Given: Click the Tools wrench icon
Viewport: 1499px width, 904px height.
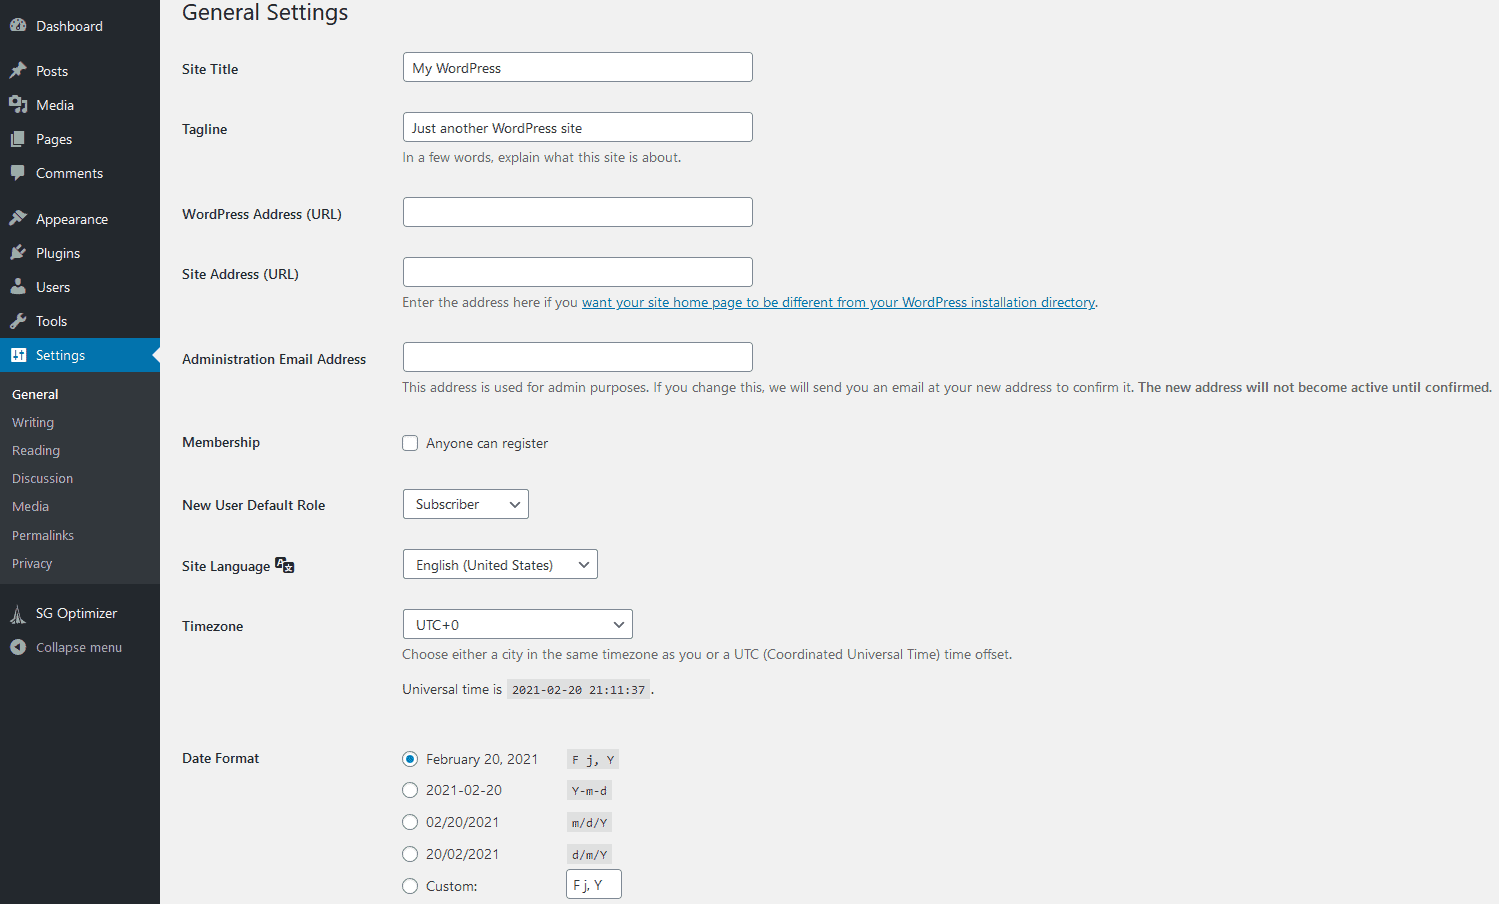Looking at the screenshot, I should coord(18,320).
